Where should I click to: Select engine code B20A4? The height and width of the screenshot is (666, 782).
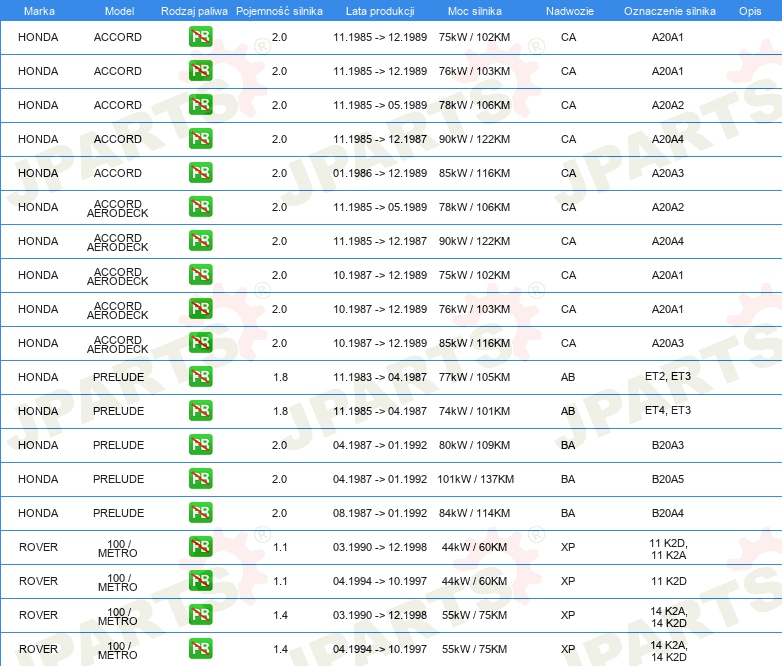(668, 513)
